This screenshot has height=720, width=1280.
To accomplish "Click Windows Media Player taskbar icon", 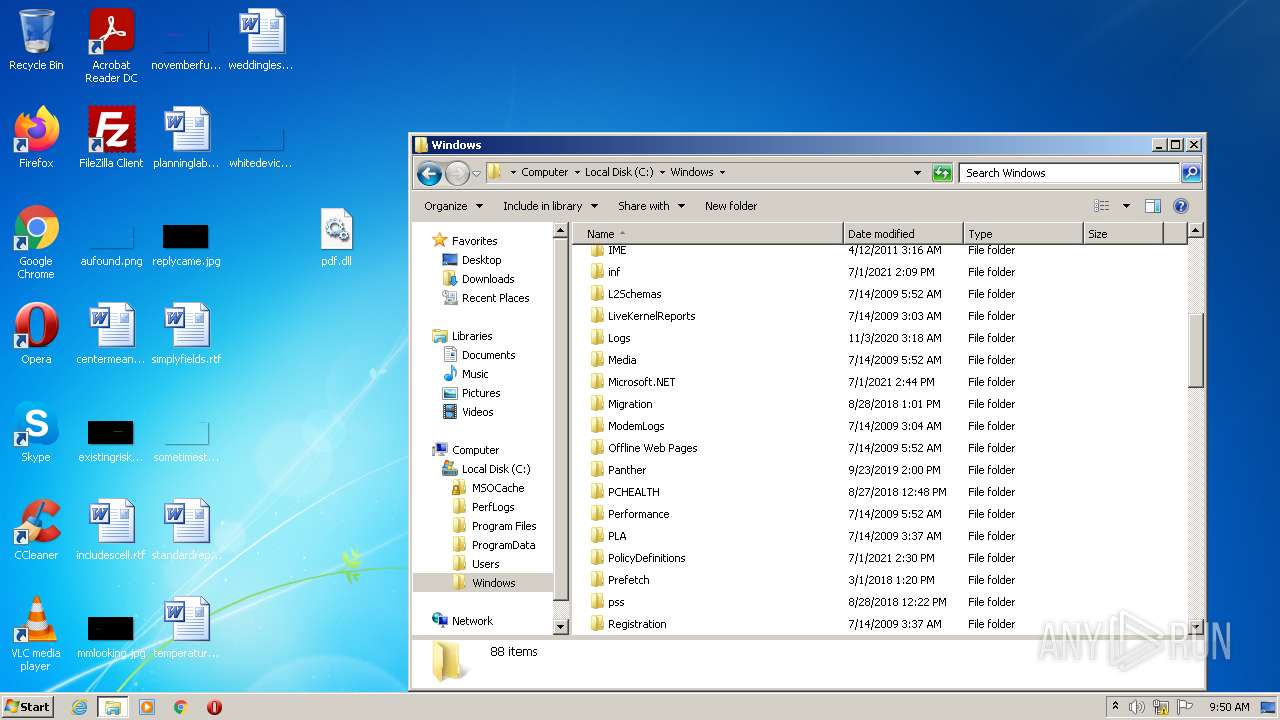I will click(x=147, y=707).
